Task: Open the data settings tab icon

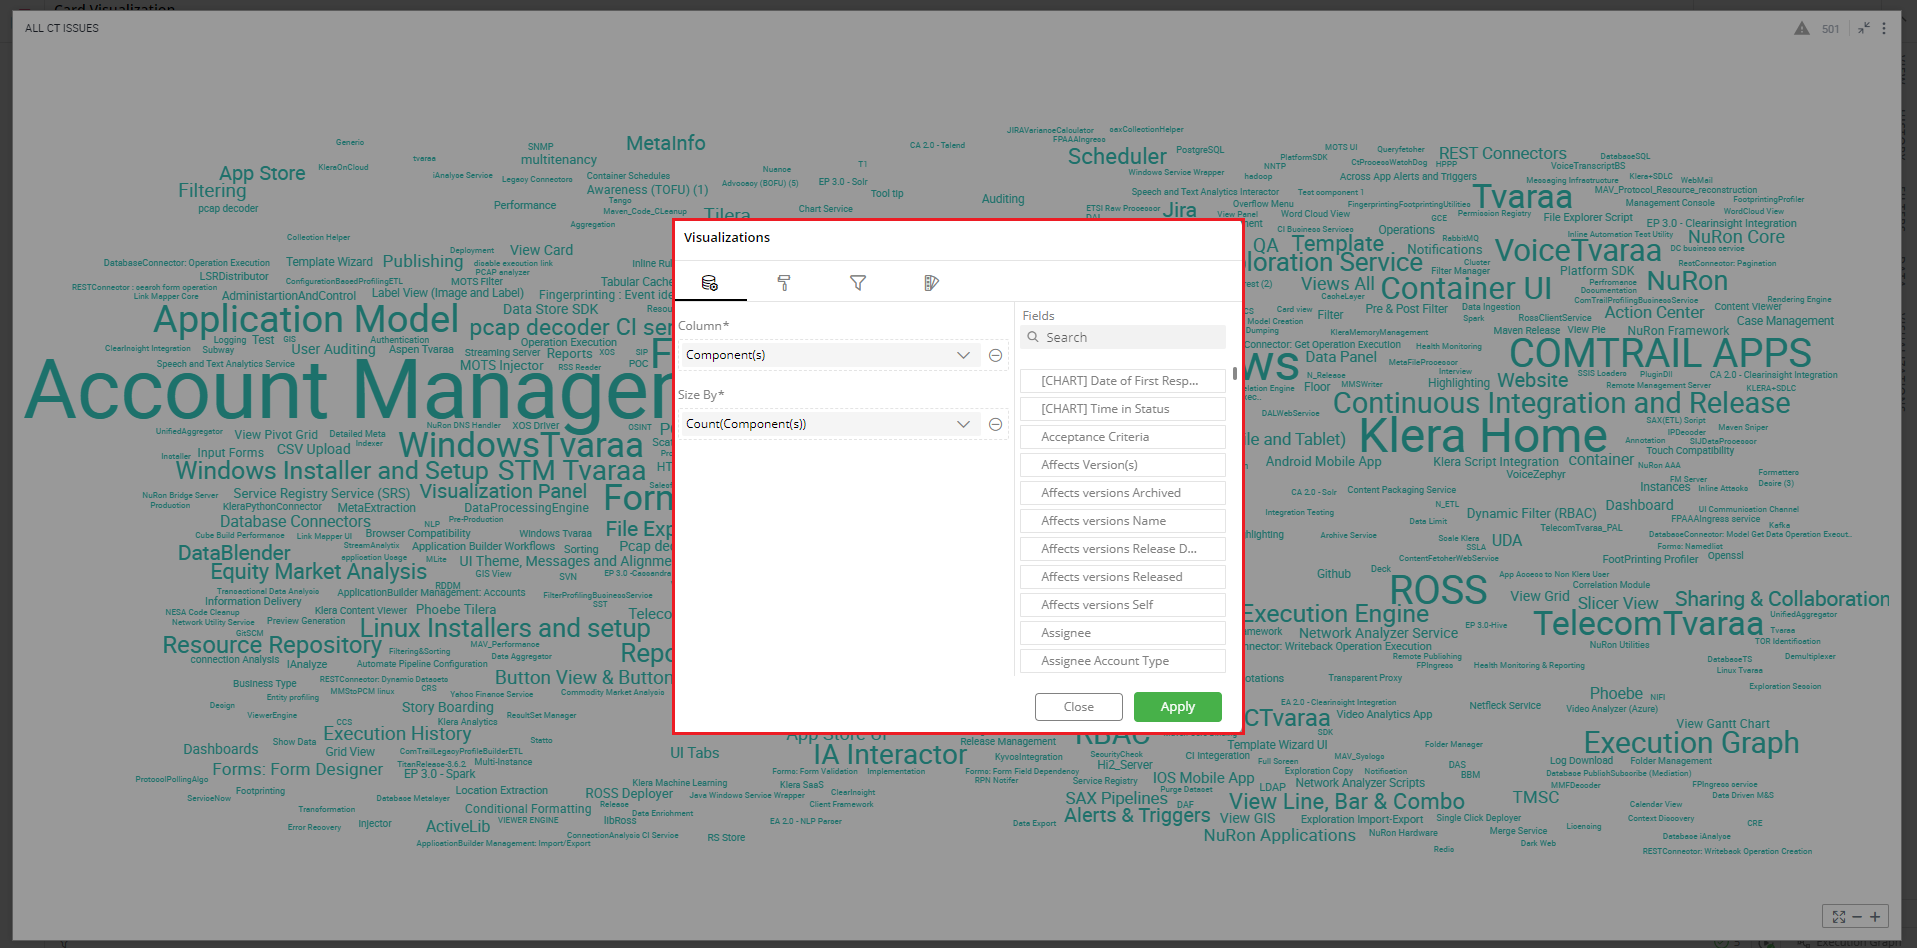Action: (710, 283)
